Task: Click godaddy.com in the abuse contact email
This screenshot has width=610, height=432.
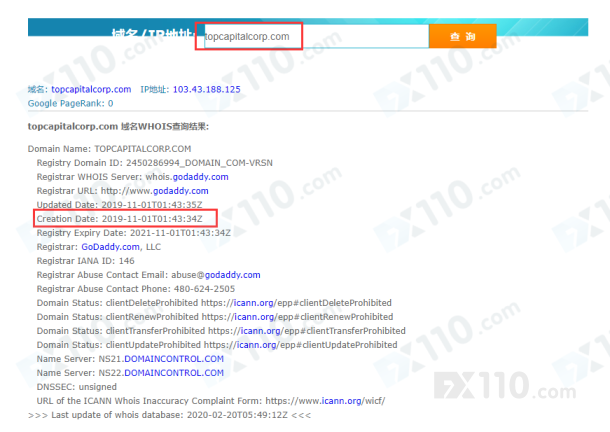Action: [x=234, y=274]
